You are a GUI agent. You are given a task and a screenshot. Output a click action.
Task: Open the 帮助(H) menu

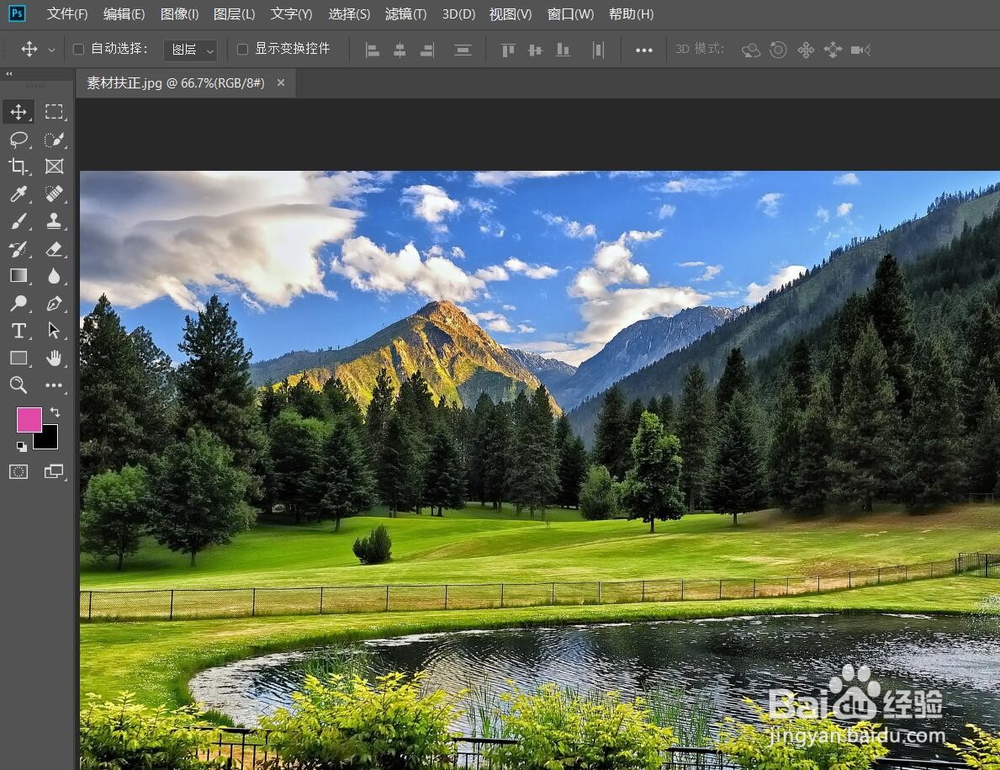click(631, 14)
